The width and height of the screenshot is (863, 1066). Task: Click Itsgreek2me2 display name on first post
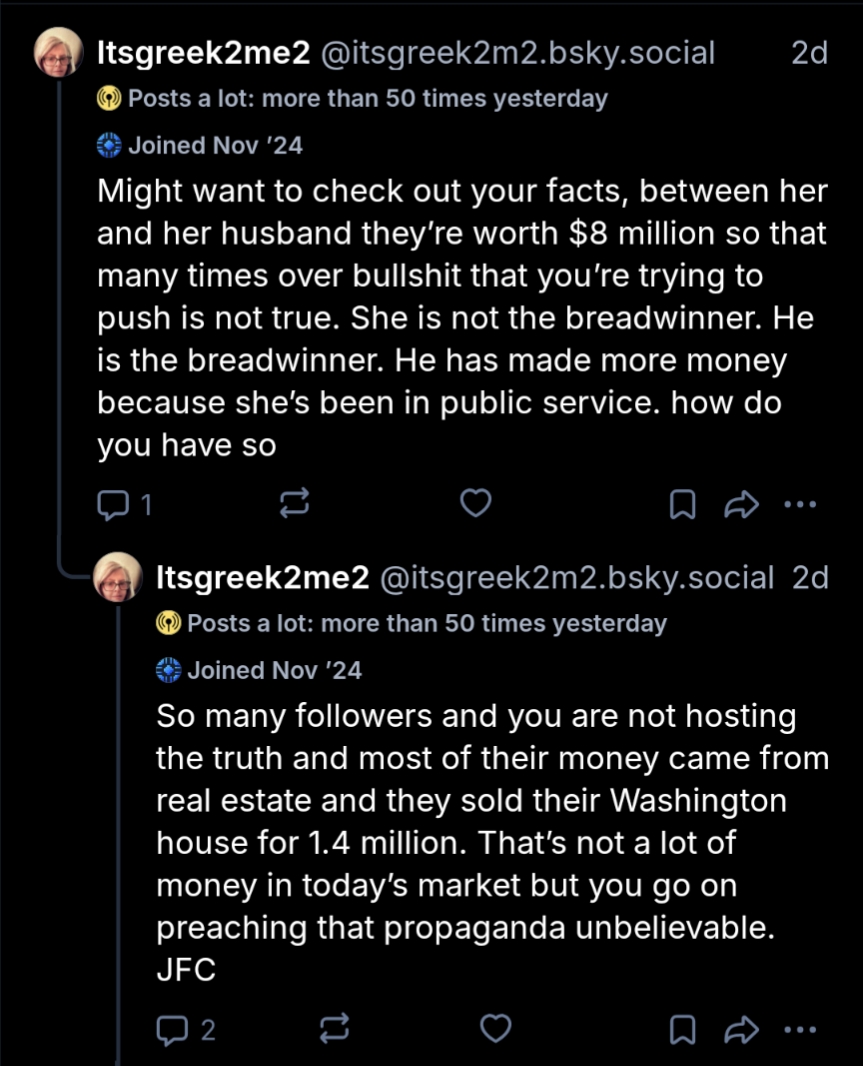[x=202, y=54]
